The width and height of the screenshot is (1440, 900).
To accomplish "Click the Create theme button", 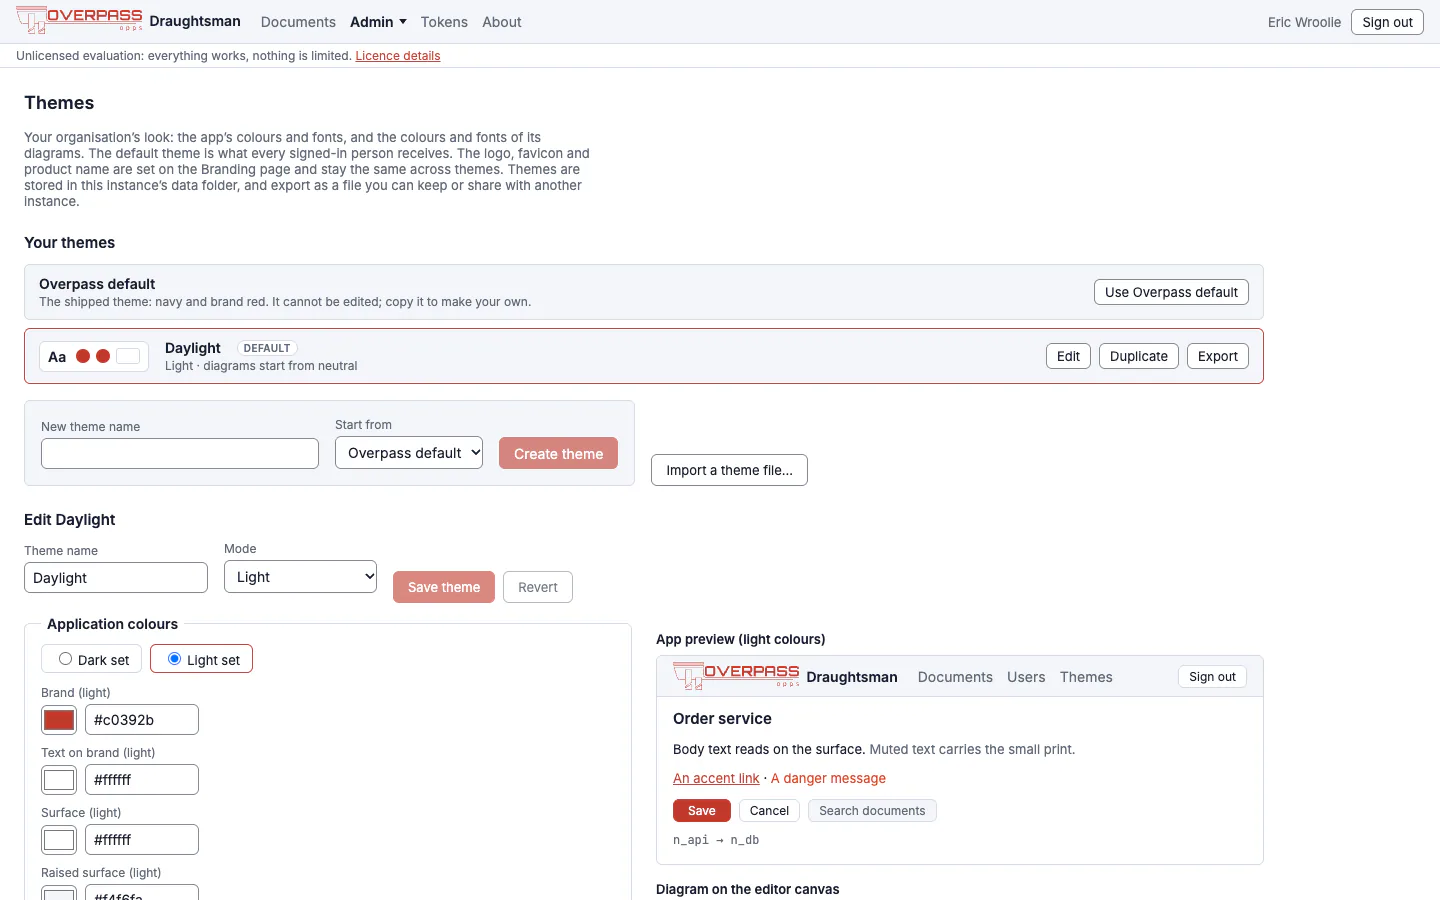I will coord(558,453).
